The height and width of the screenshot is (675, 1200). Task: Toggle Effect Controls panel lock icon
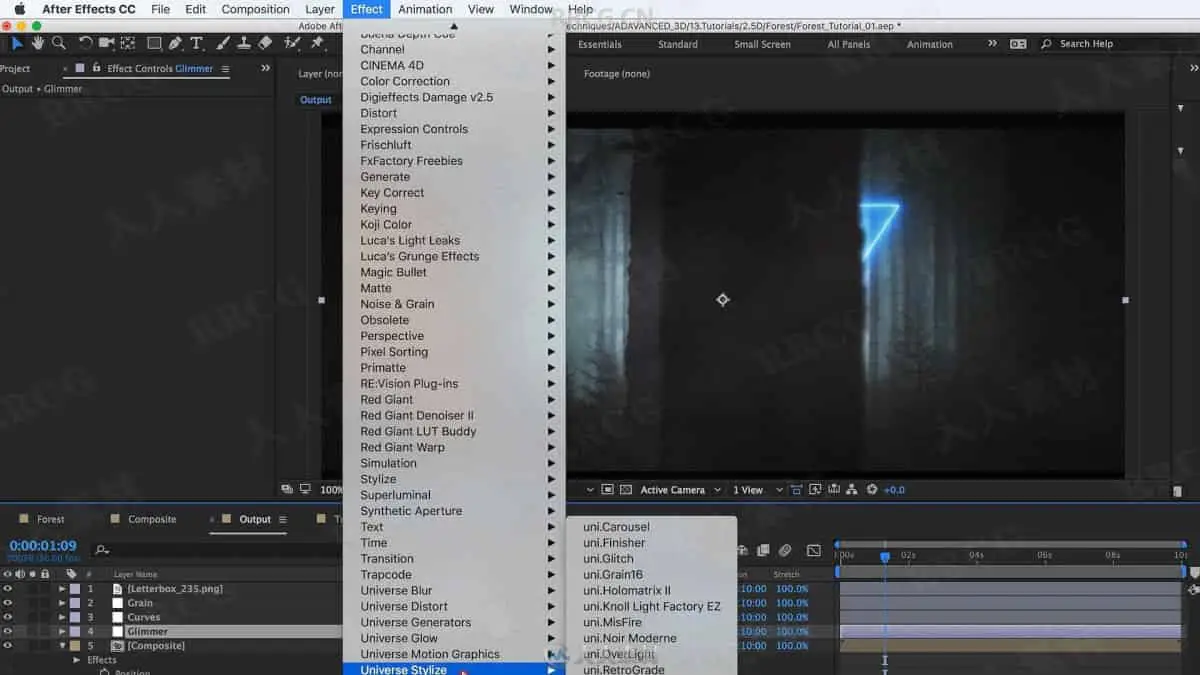(96, 68)
